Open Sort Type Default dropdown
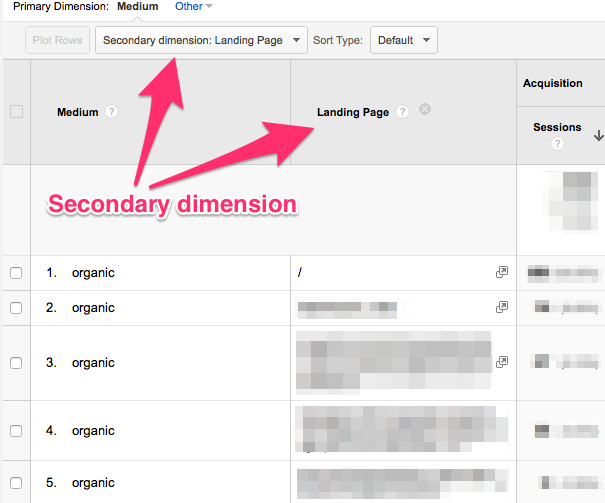 404,40
